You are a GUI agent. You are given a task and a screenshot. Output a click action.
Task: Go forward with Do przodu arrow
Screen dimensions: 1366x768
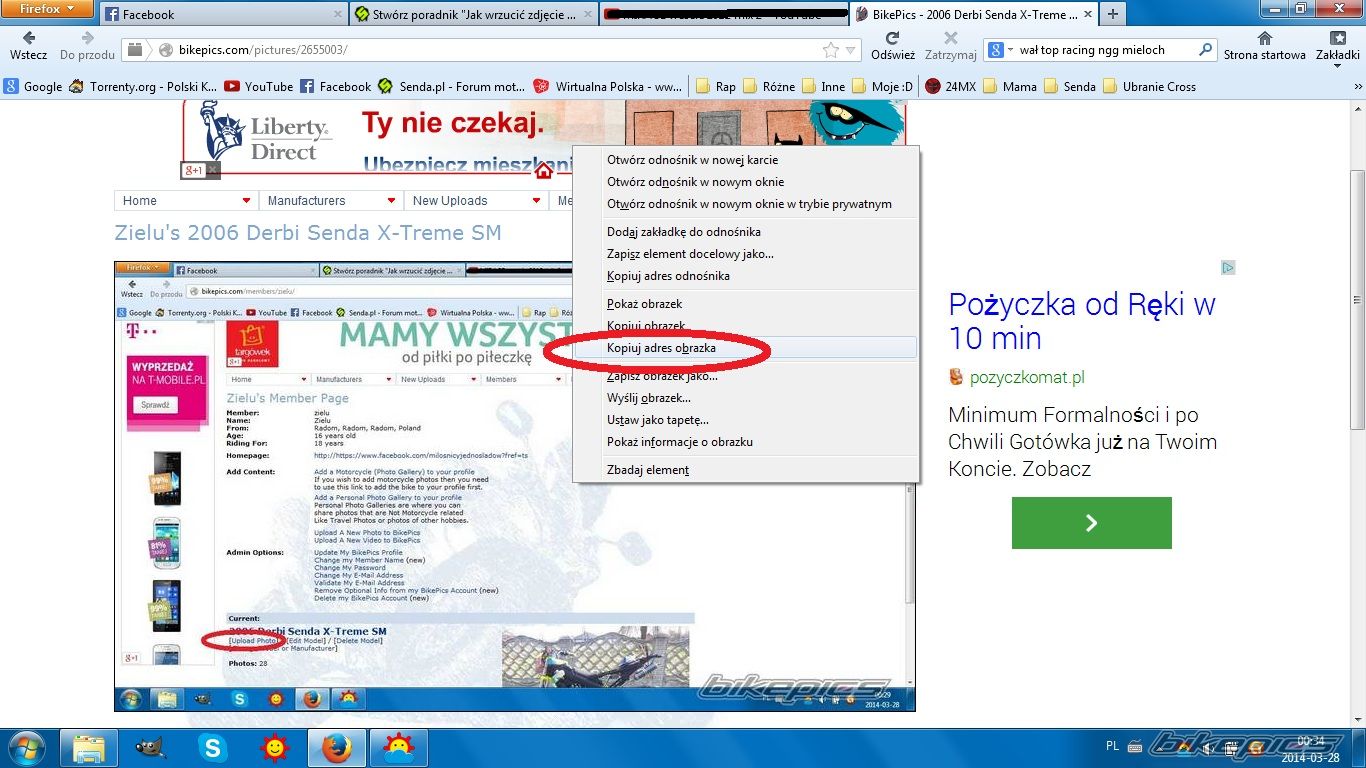coord(88,45)
